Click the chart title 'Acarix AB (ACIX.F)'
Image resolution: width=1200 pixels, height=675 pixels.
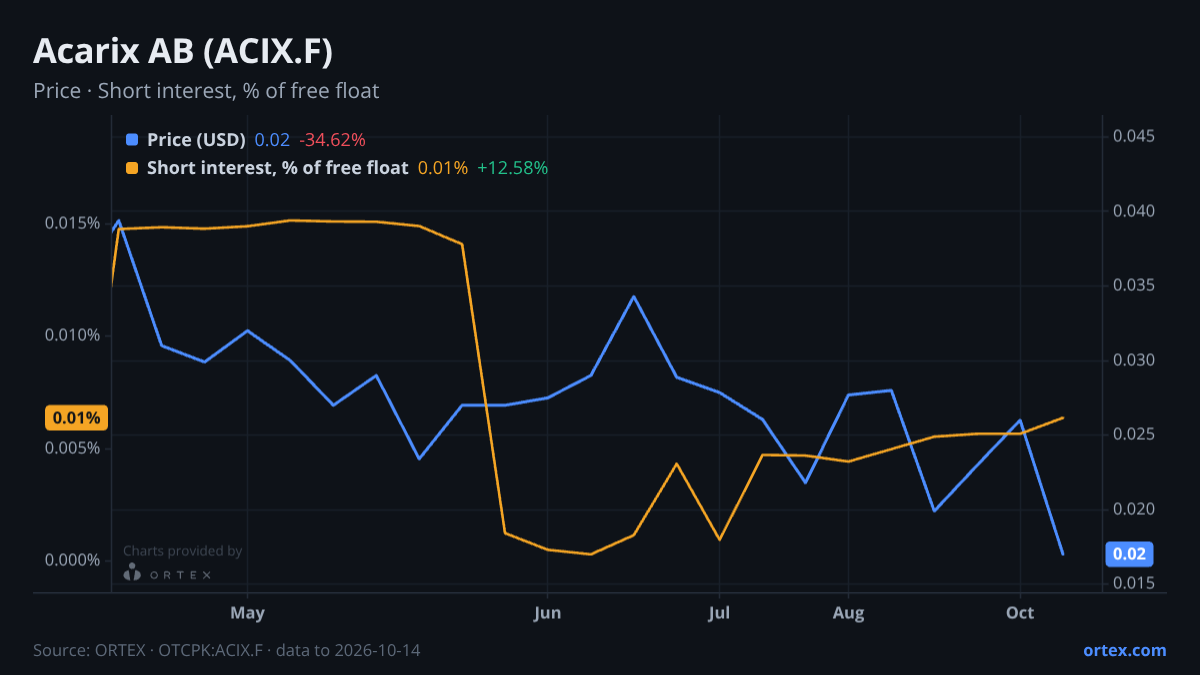point(183,51)
